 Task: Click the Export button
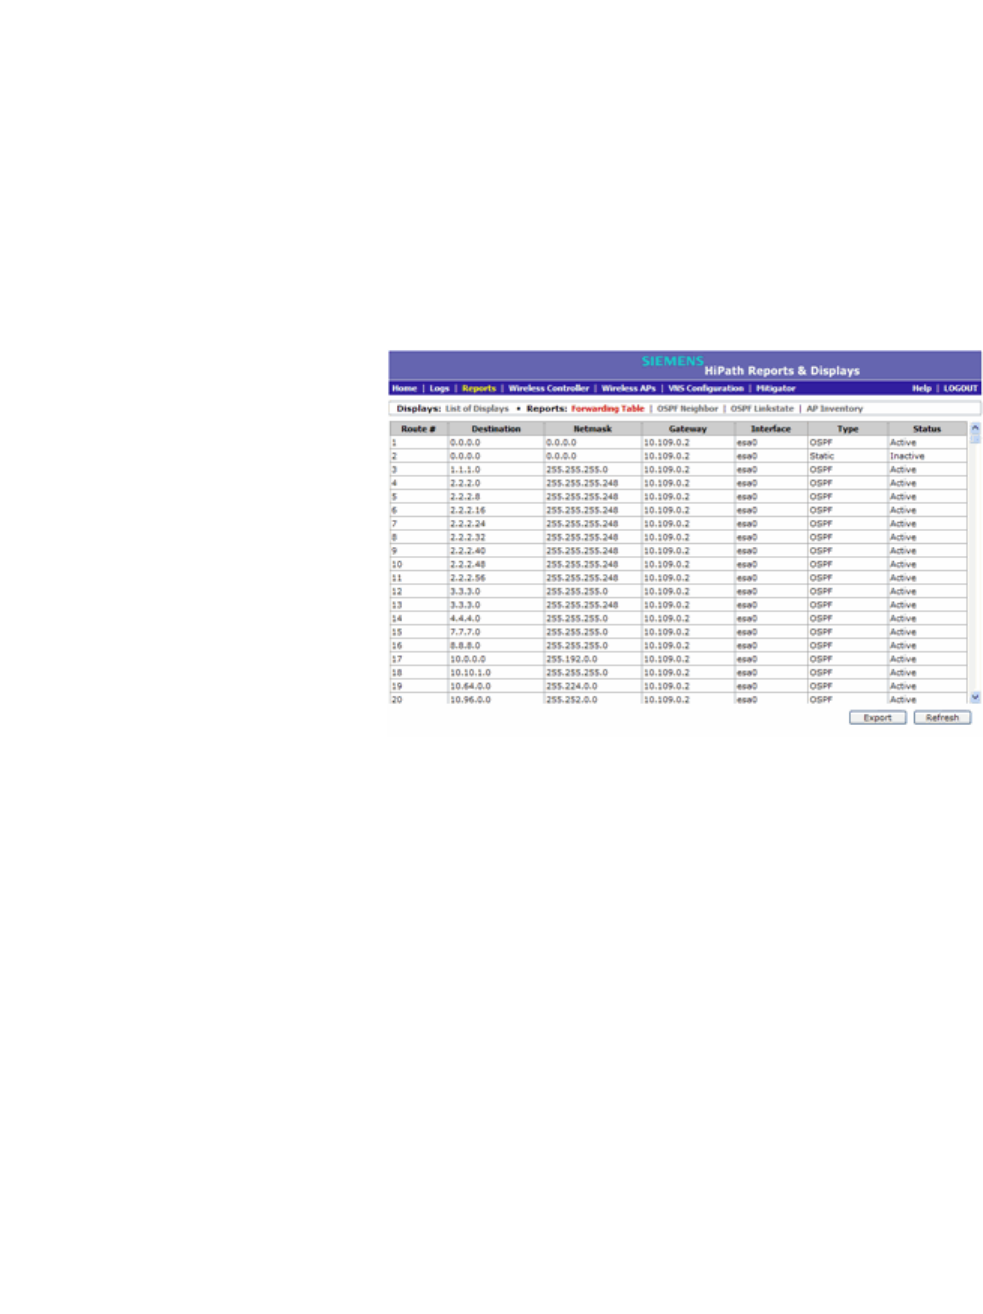coord(877,718)
